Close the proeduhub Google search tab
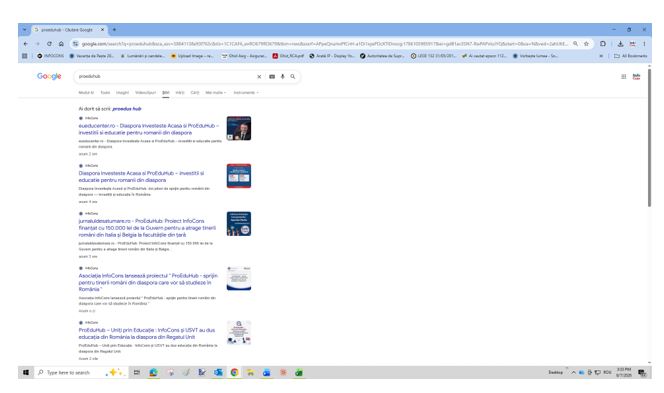Viewport: 664px width, 393px height. point(102,30)
